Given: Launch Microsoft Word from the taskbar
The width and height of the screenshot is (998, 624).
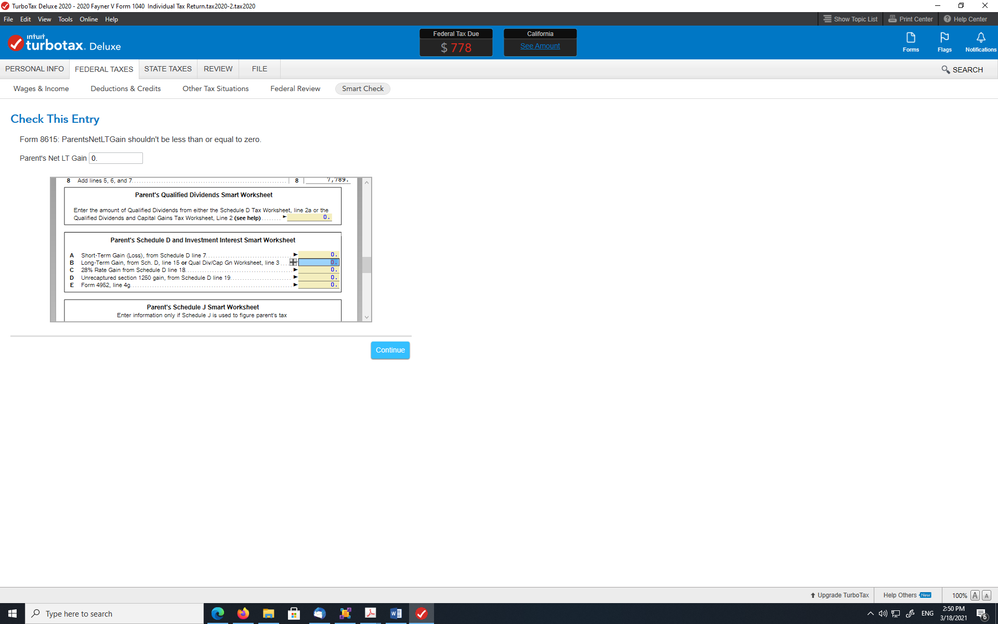Looking at the screenshot, I should (x=396, y=613).
